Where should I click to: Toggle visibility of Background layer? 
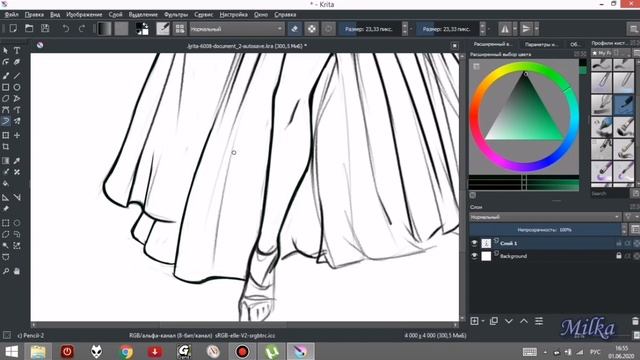click(x=474, y=256)
